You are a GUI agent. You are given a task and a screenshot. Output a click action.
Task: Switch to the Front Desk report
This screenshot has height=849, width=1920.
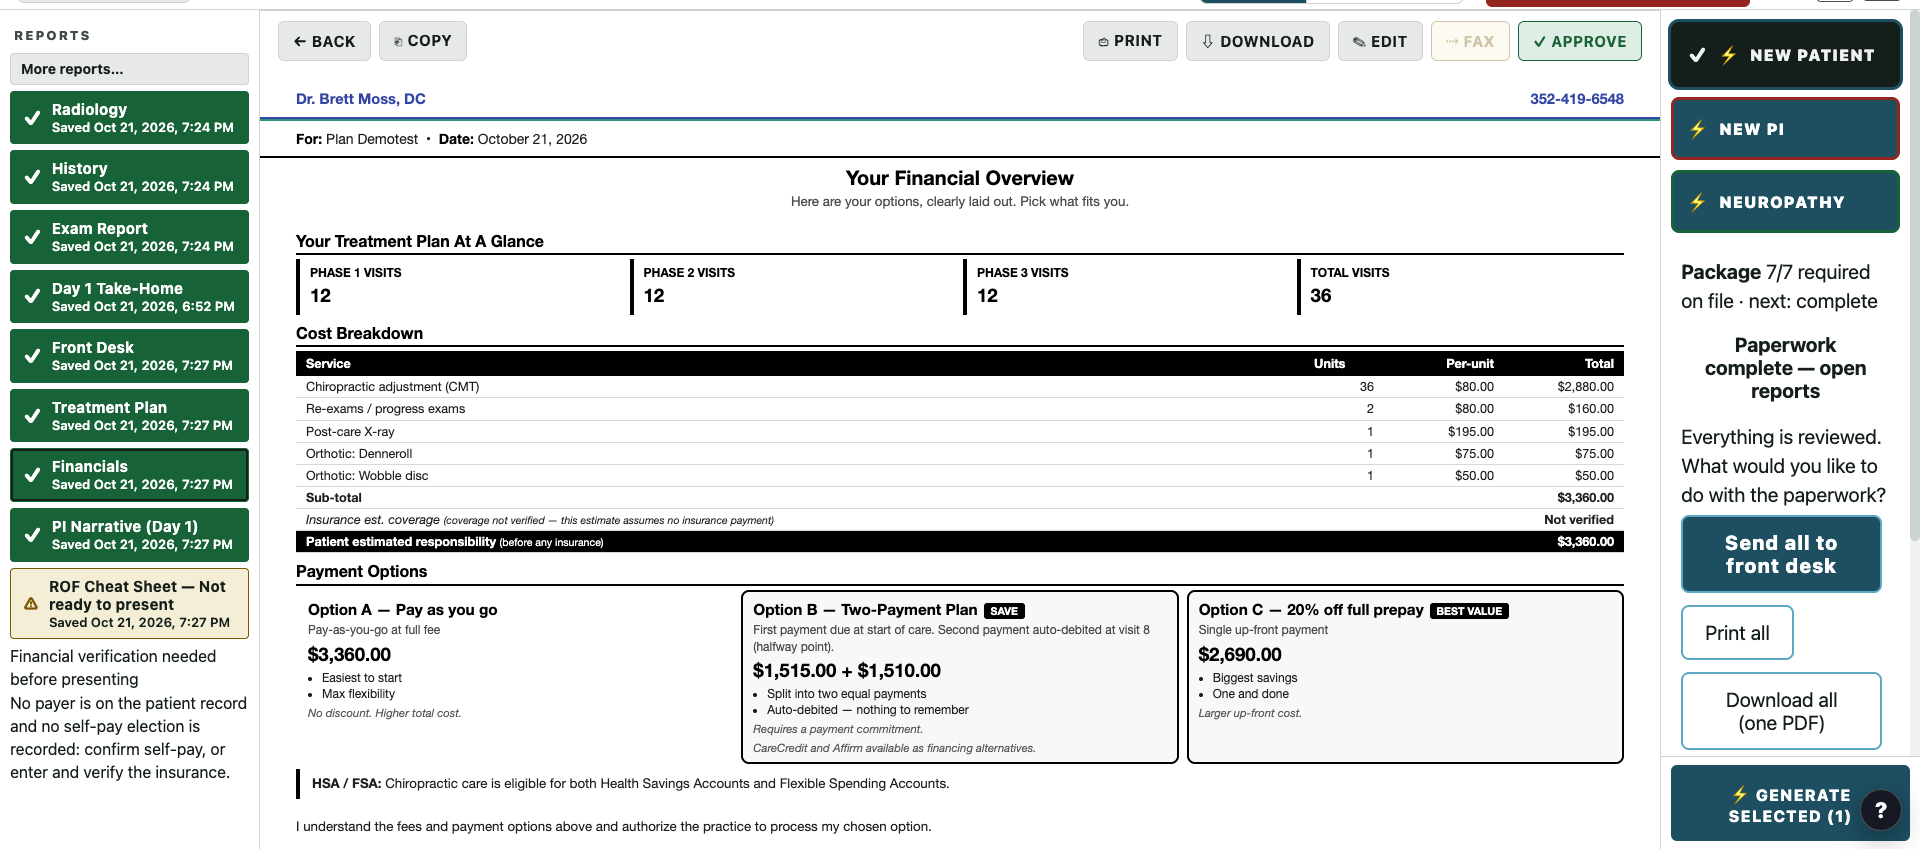tap(129, 356)
